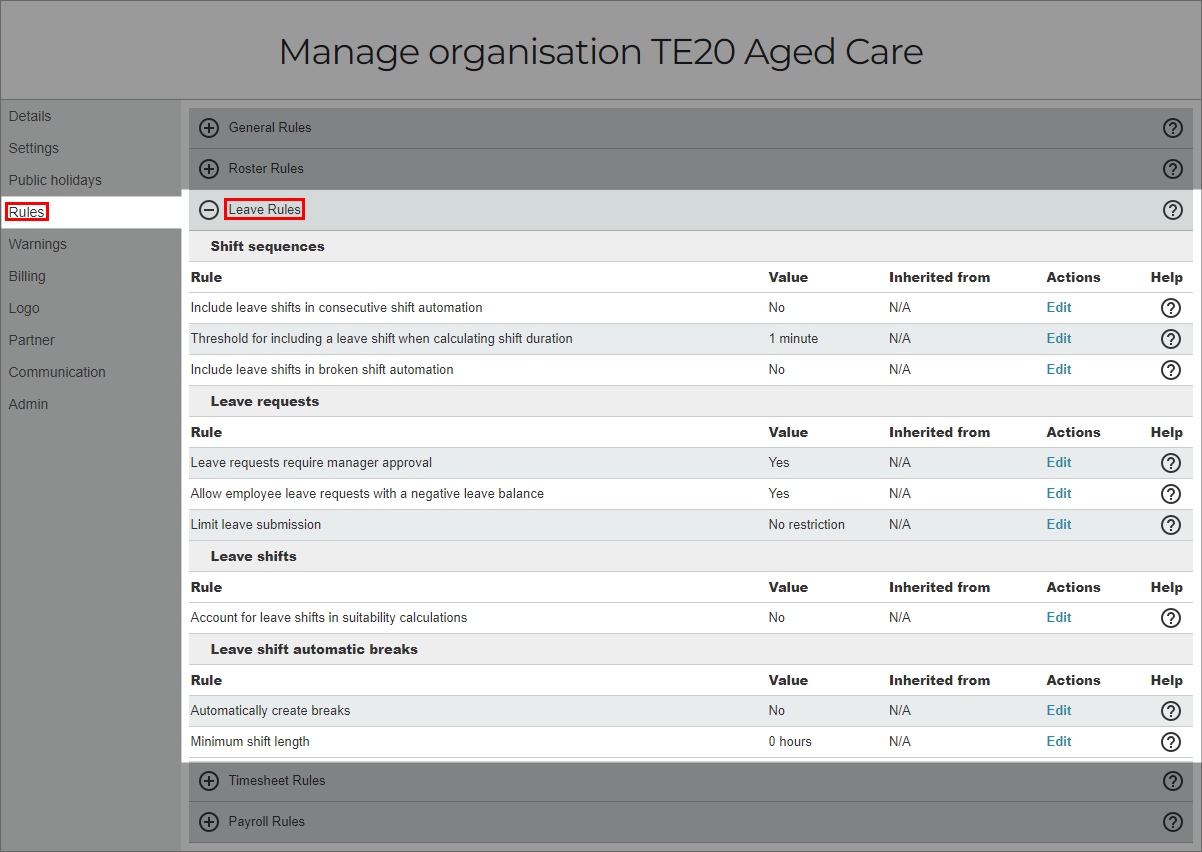This screenshot has height=852, width=1202.
Task: Show help for consecutive shift automation rule
Action: tap(1171, 308)
